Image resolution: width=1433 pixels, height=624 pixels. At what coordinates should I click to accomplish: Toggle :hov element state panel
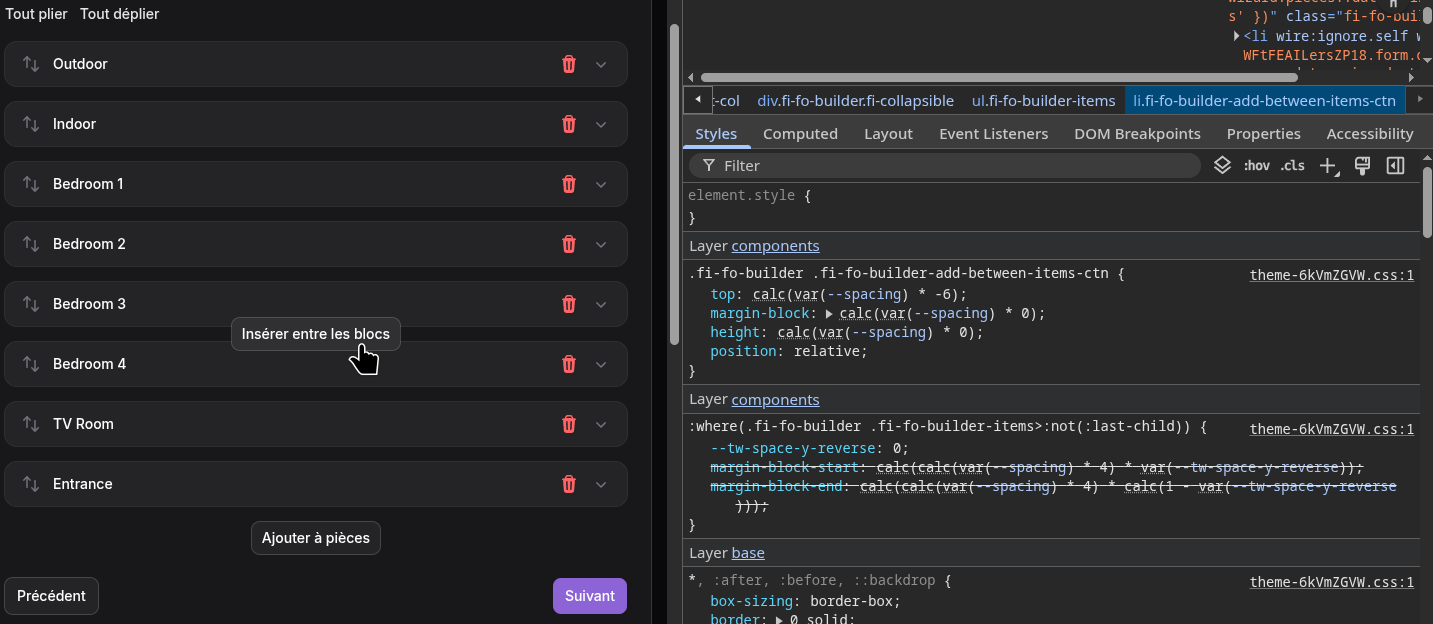[1256, 166]
